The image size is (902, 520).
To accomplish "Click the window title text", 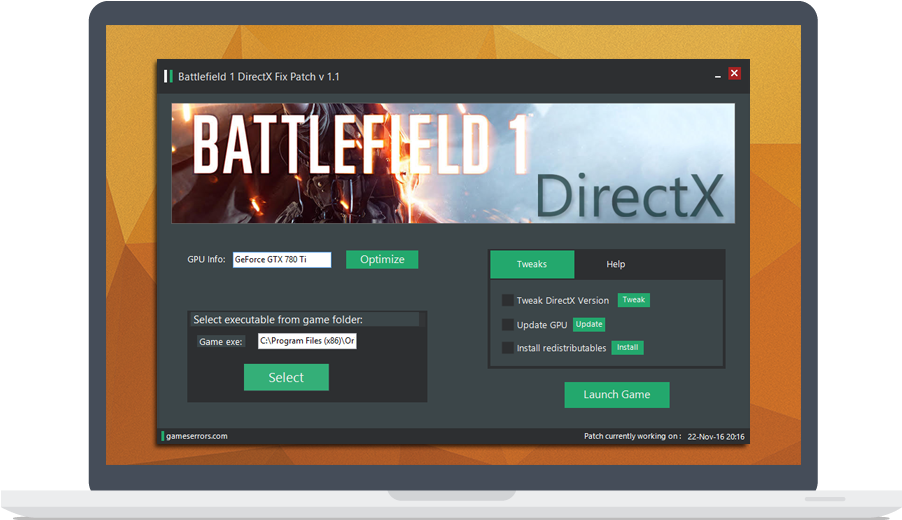I will (259, 76).
